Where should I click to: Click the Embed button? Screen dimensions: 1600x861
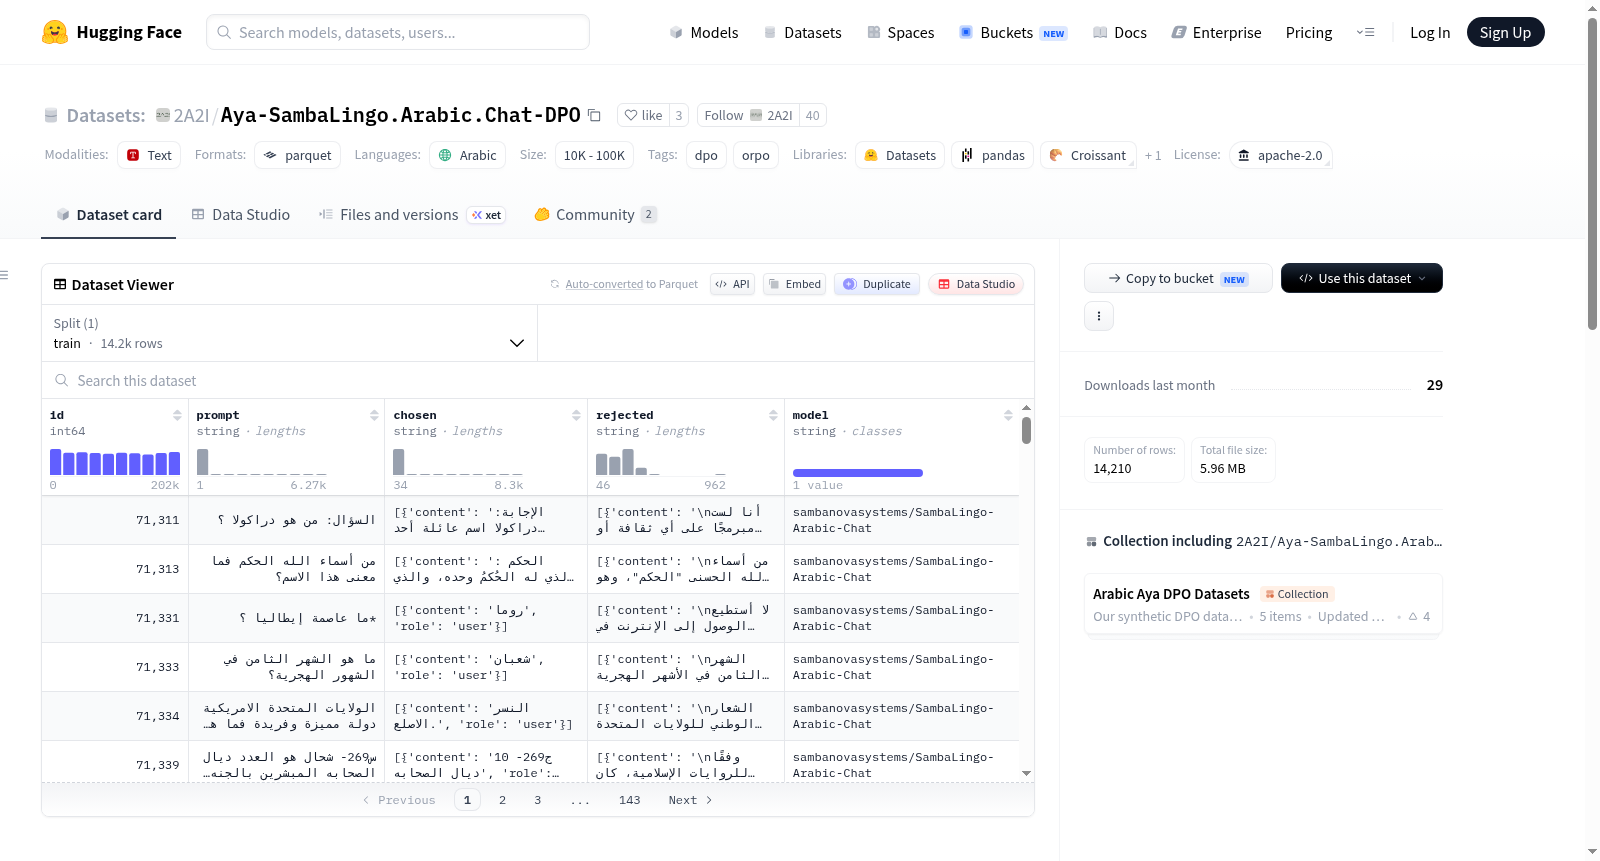pos(795,284)
